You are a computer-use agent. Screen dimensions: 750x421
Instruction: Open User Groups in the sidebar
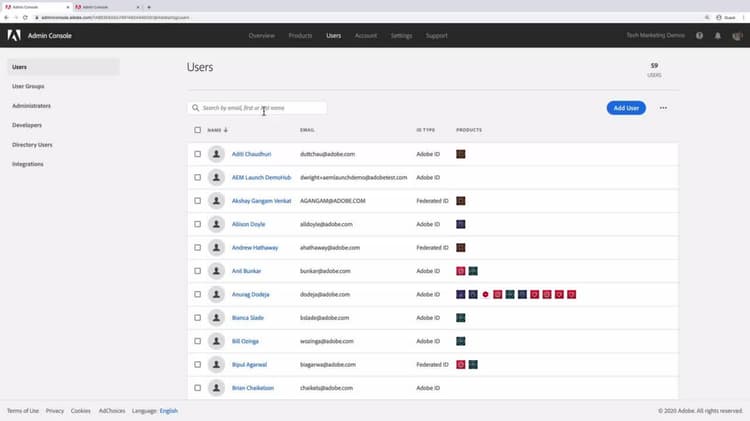click(x=28, y=86)
